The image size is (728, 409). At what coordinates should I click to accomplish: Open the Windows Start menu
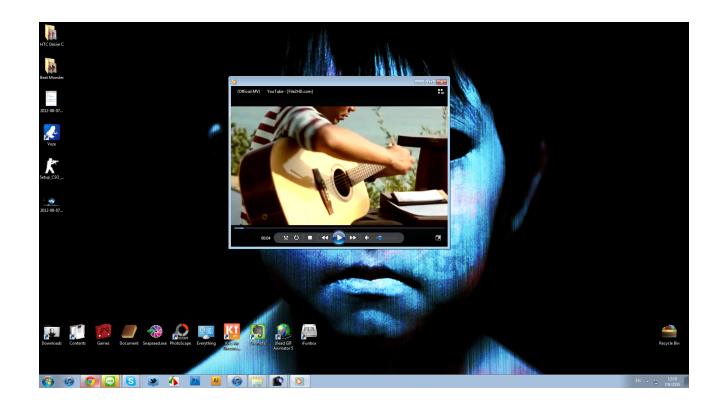pyautogui.click(x=47, y=382)
